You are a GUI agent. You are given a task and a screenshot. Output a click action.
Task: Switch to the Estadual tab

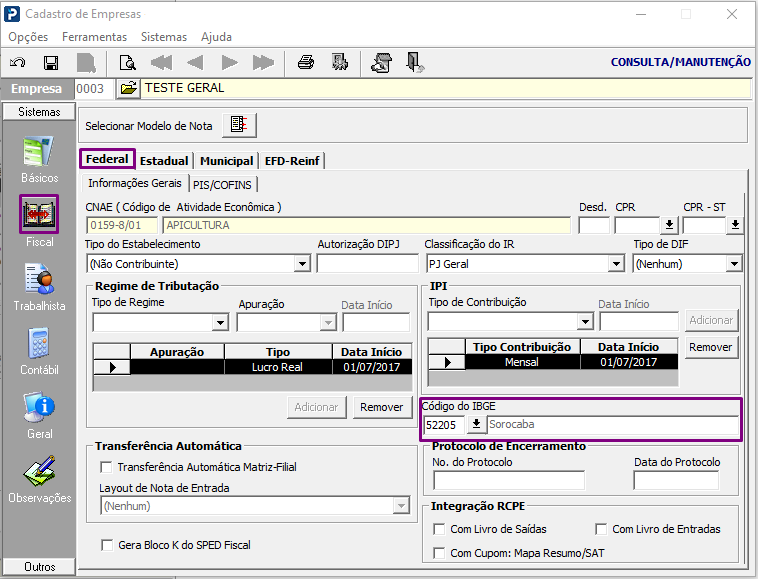[x=164, y=161]
